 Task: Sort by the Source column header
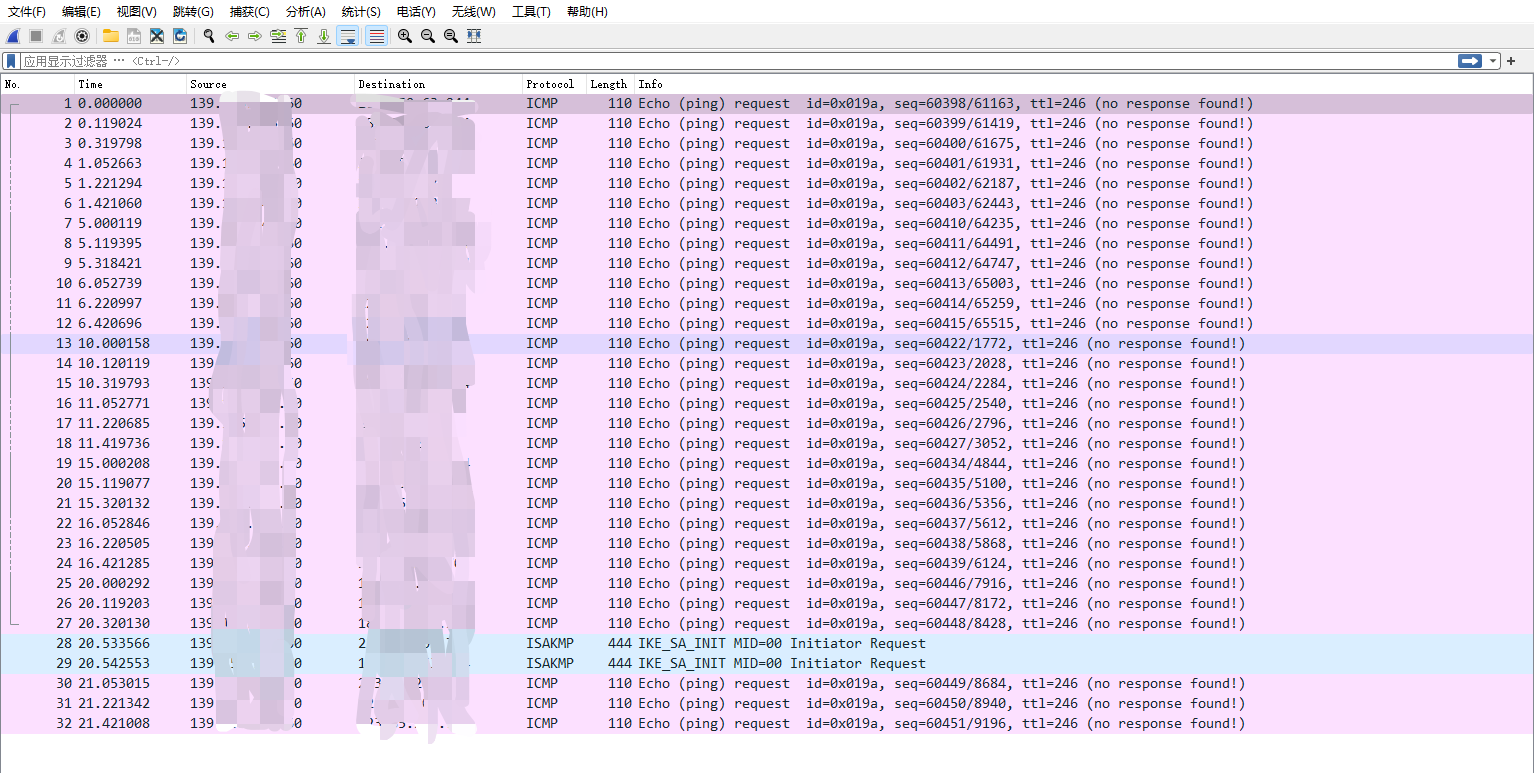tap(270, 84)
